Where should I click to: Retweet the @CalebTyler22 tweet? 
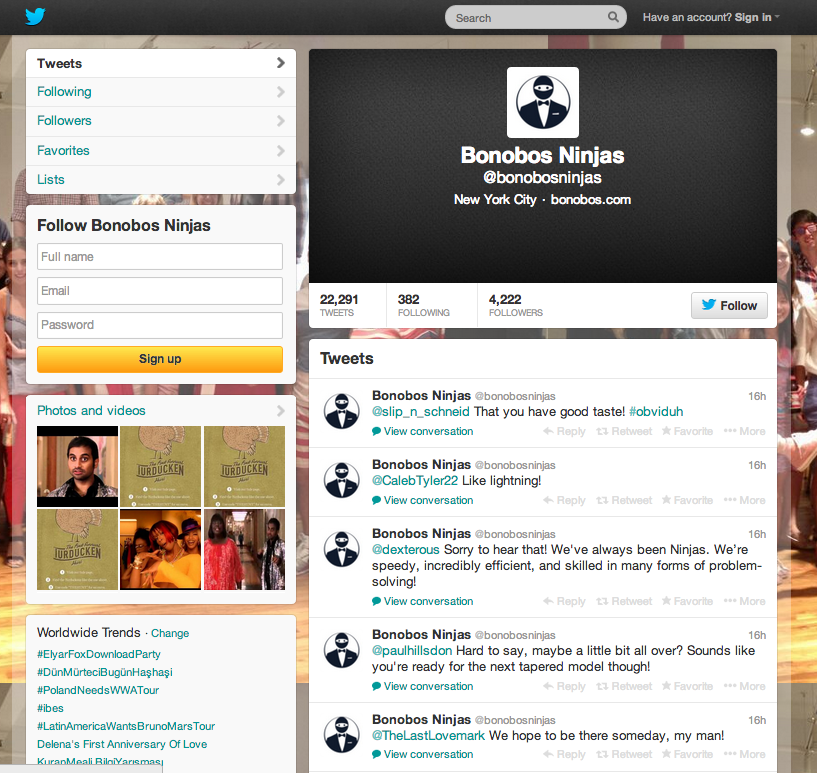624,500
